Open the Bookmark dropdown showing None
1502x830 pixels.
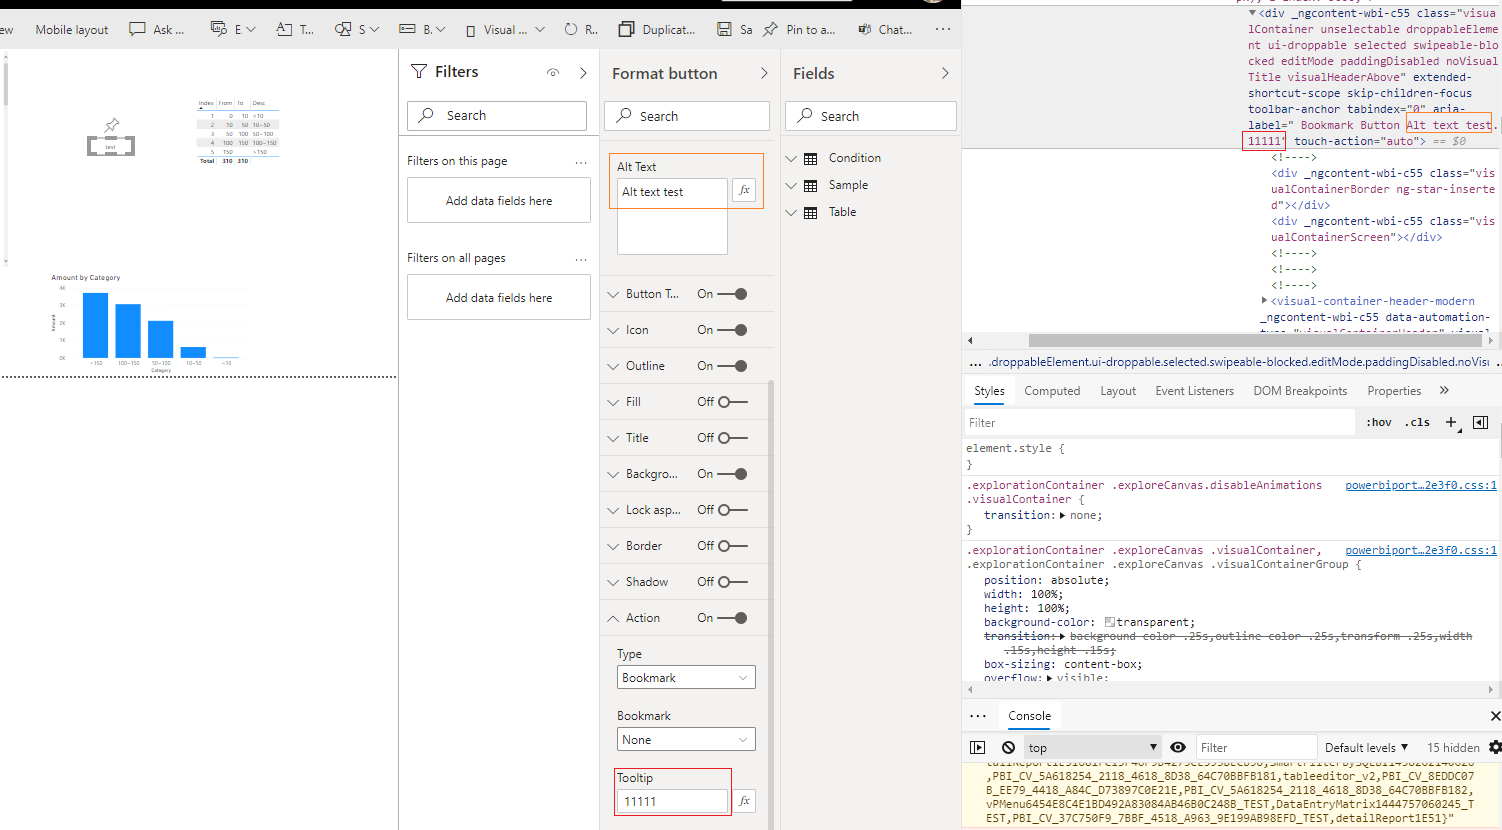tap(686, 740)
